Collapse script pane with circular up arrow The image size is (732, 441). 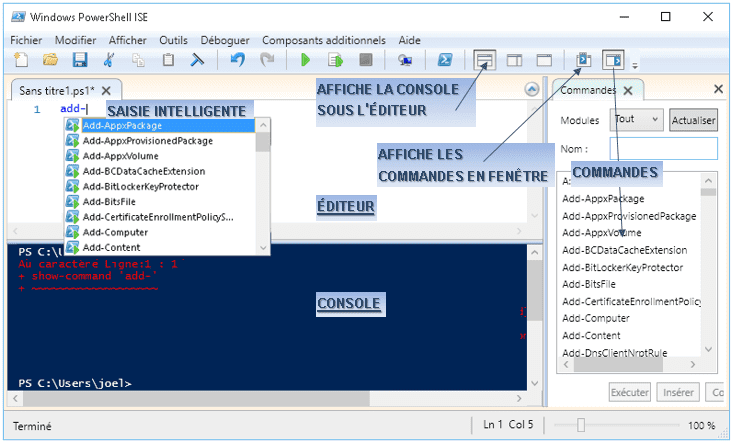click(532, 89)
